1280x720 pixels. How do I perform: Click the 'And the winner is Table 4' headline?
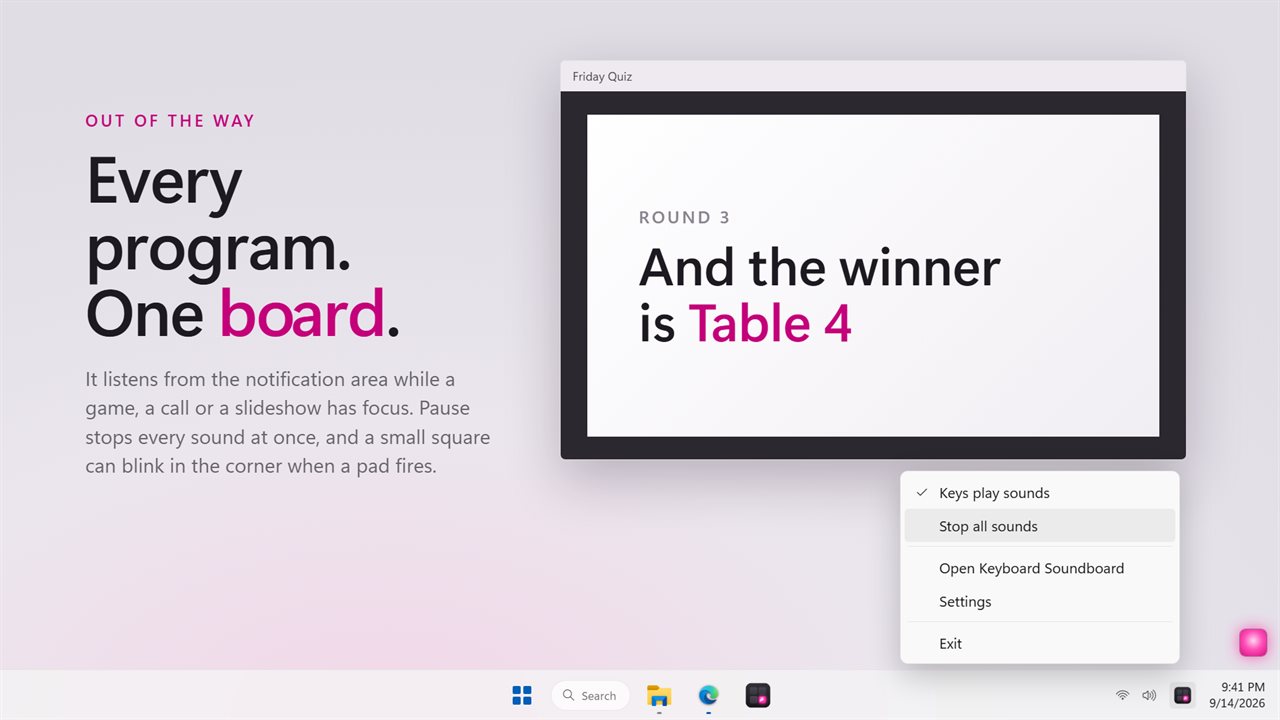(820, 295)
